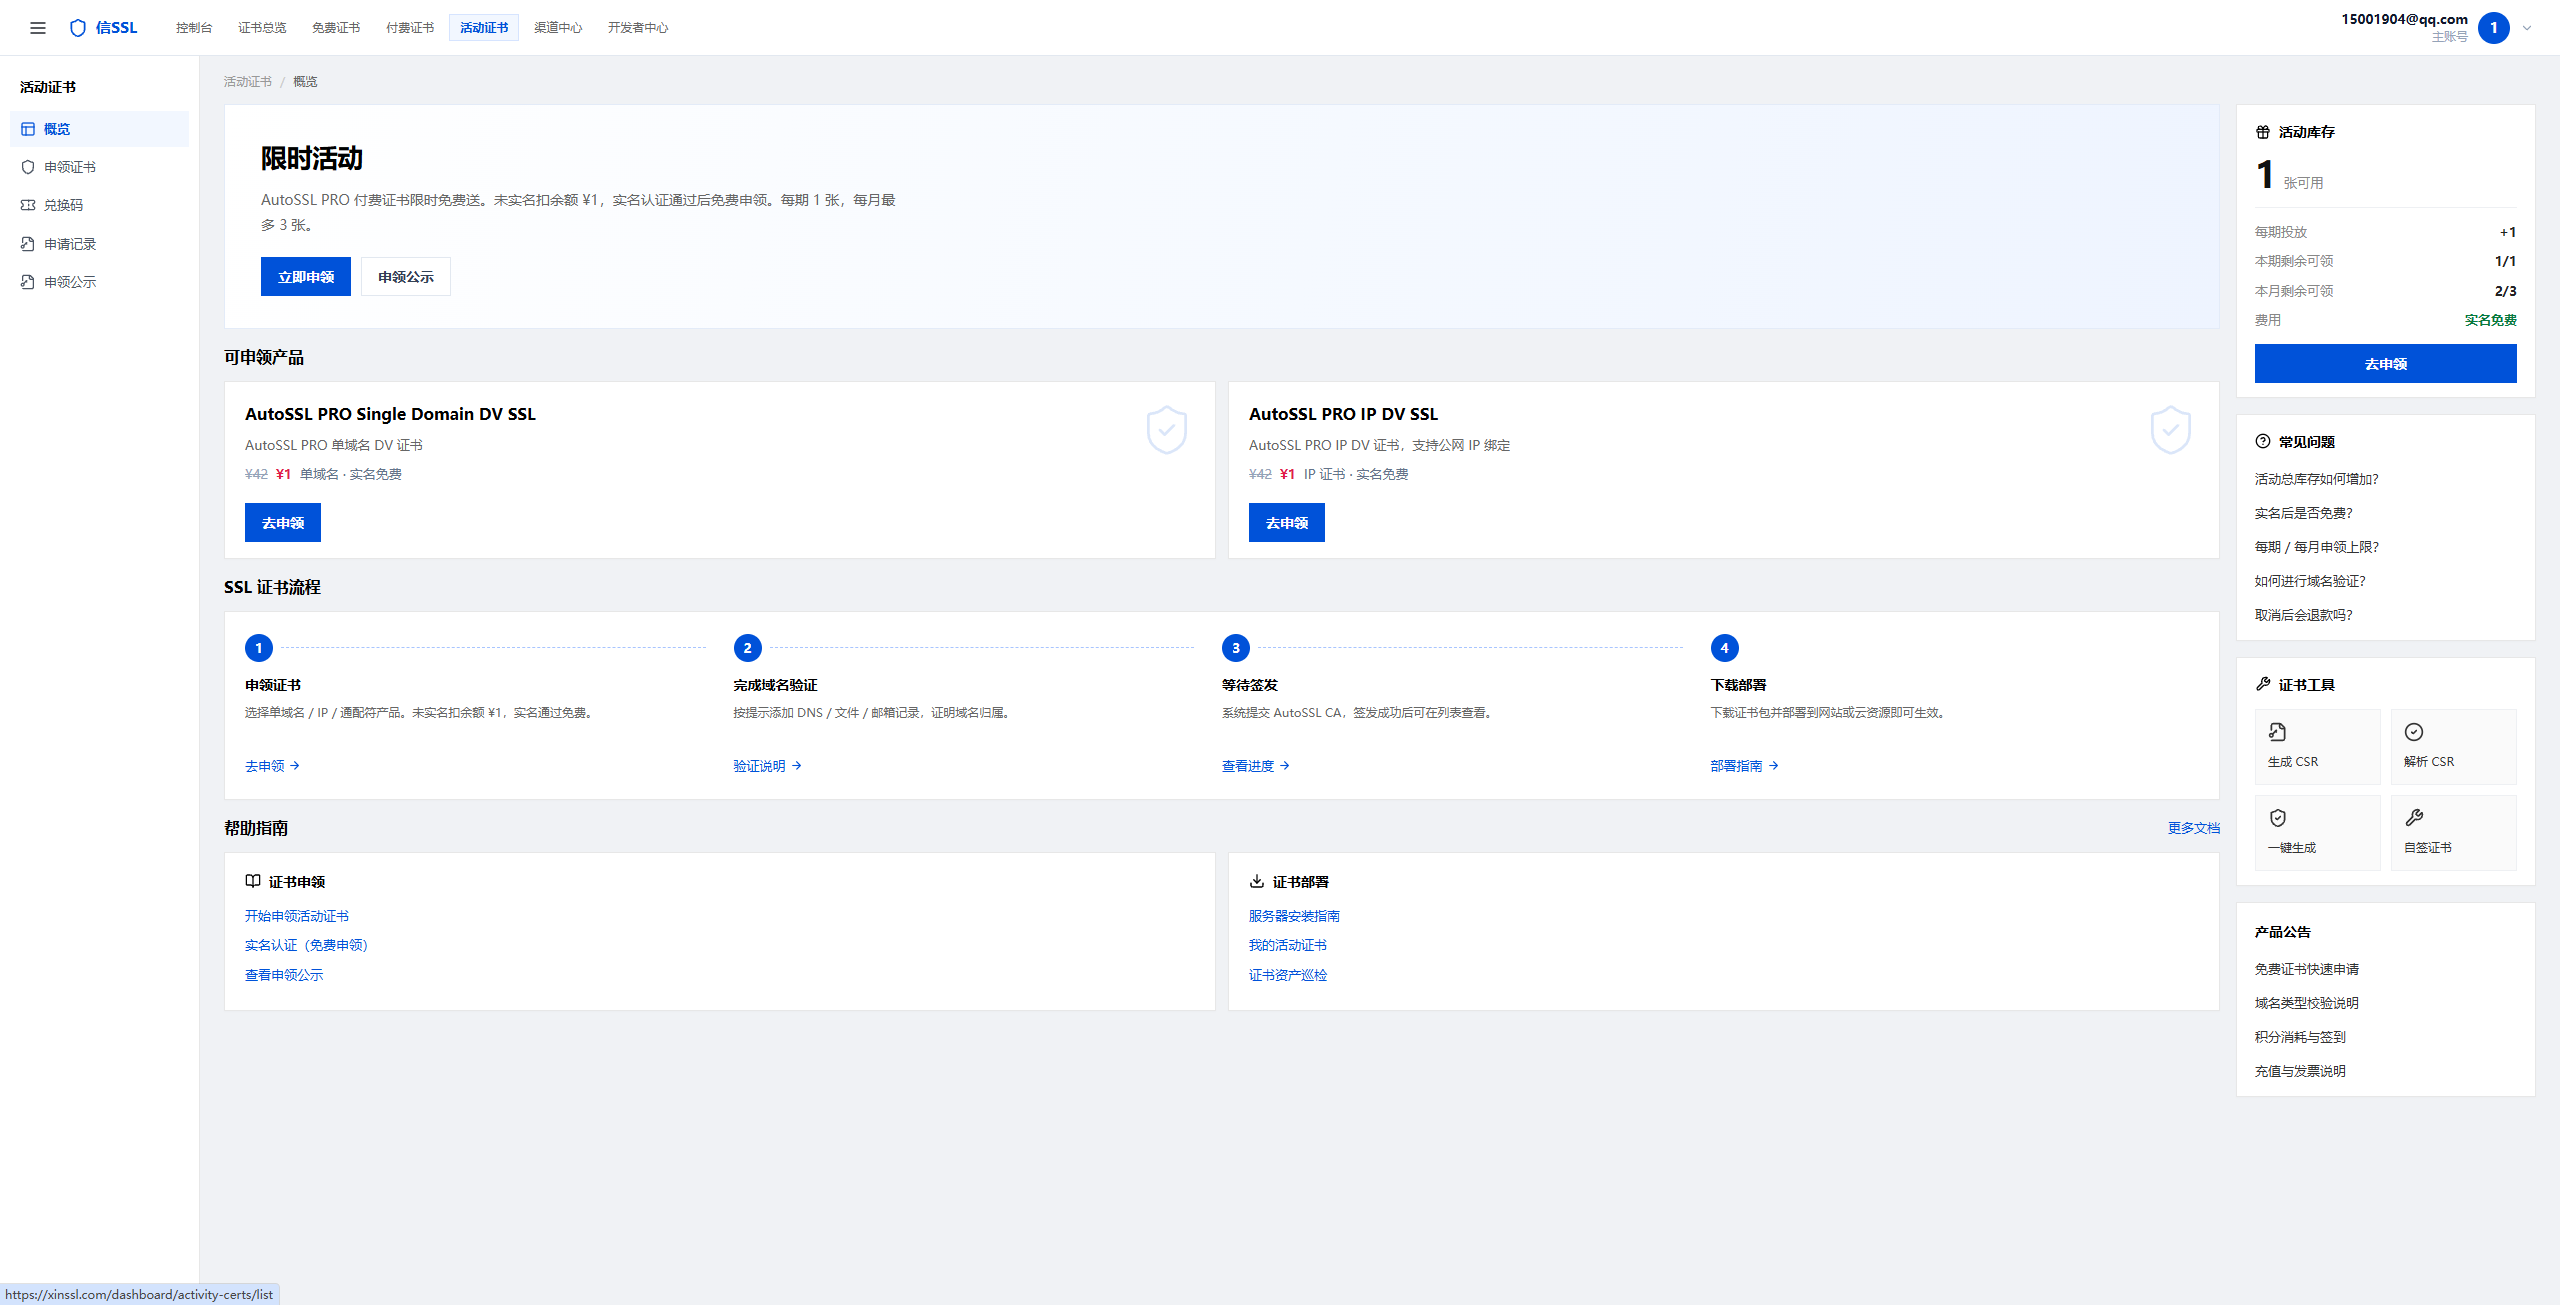Open 渠道中心 tab
The height and width of the screenshot is (1305, 2560).
558,28
